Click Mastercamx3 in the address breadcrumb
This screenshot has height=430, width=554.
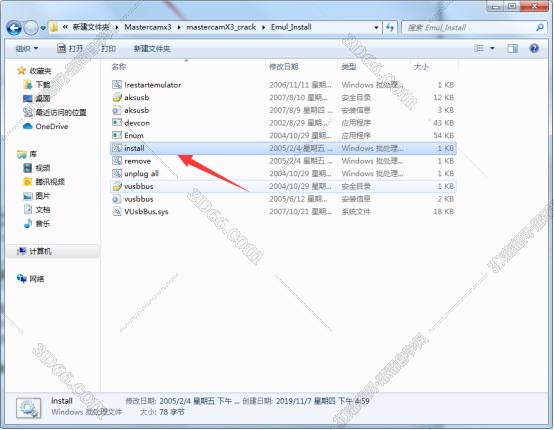tap(148, 27)
